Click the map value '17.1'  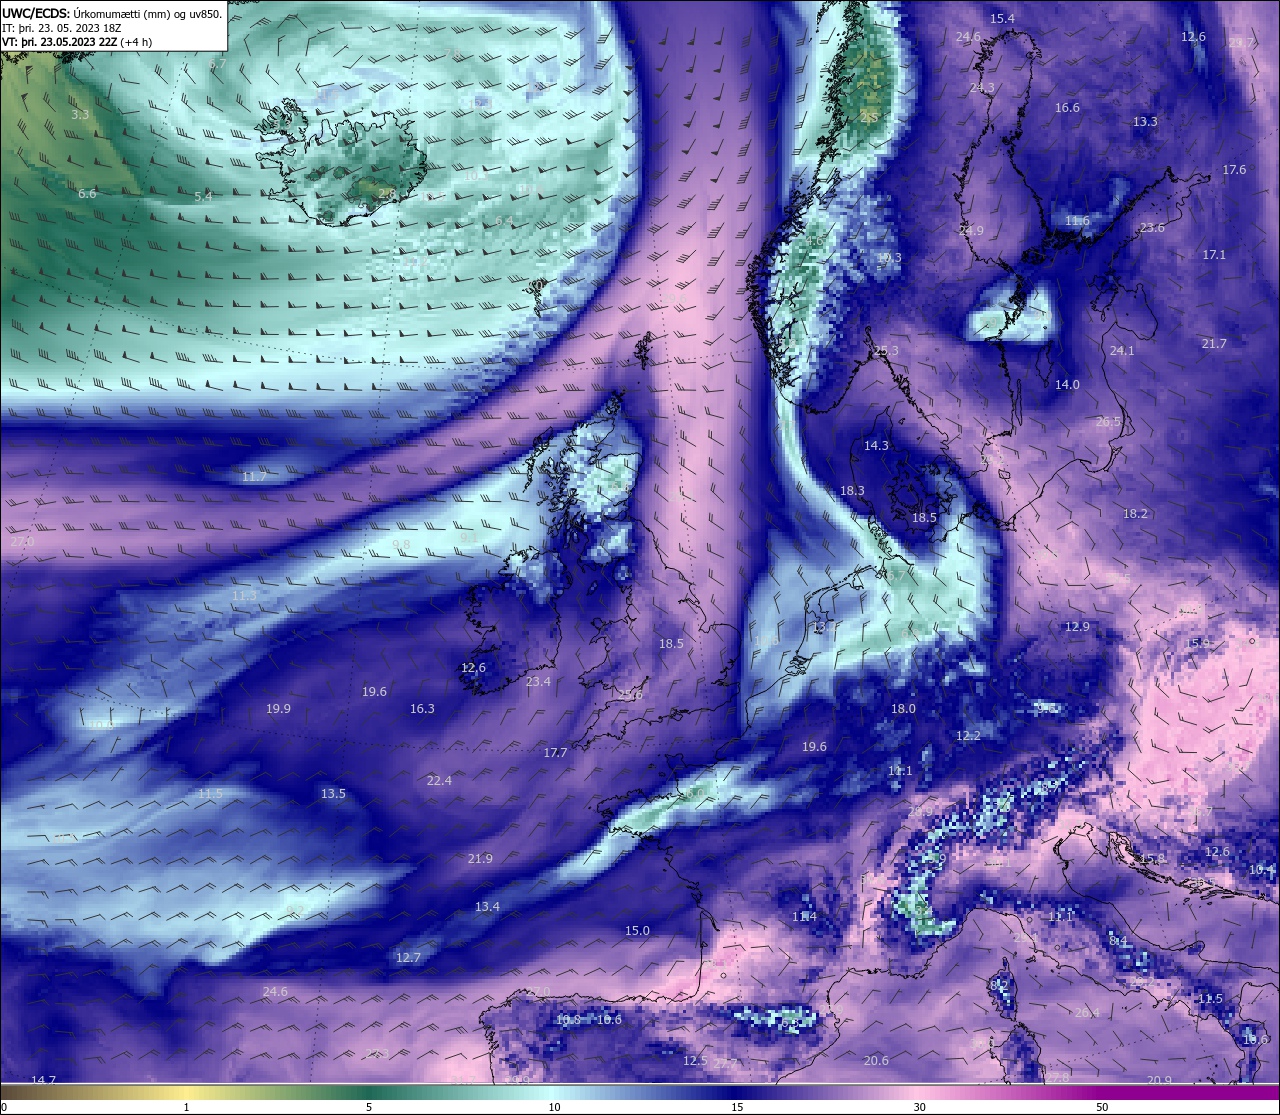tap(1213, 255)
